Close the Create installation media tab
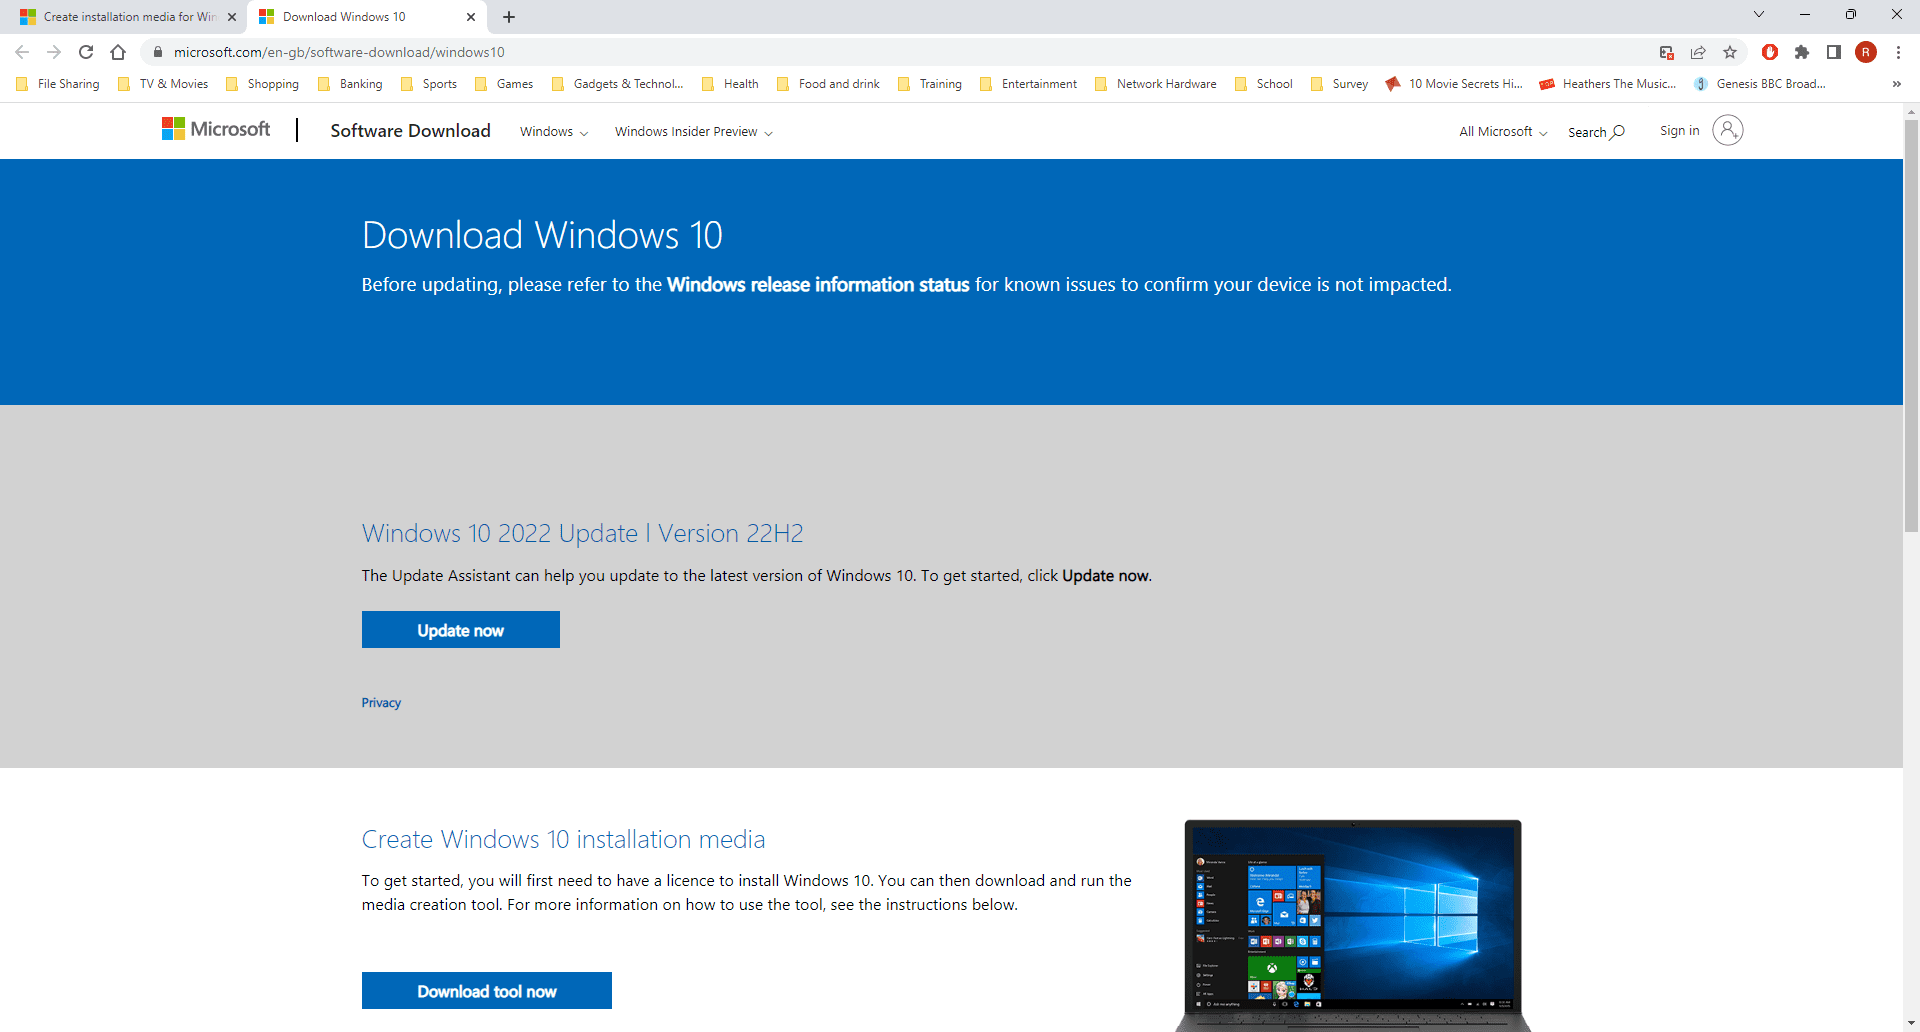 232,17
